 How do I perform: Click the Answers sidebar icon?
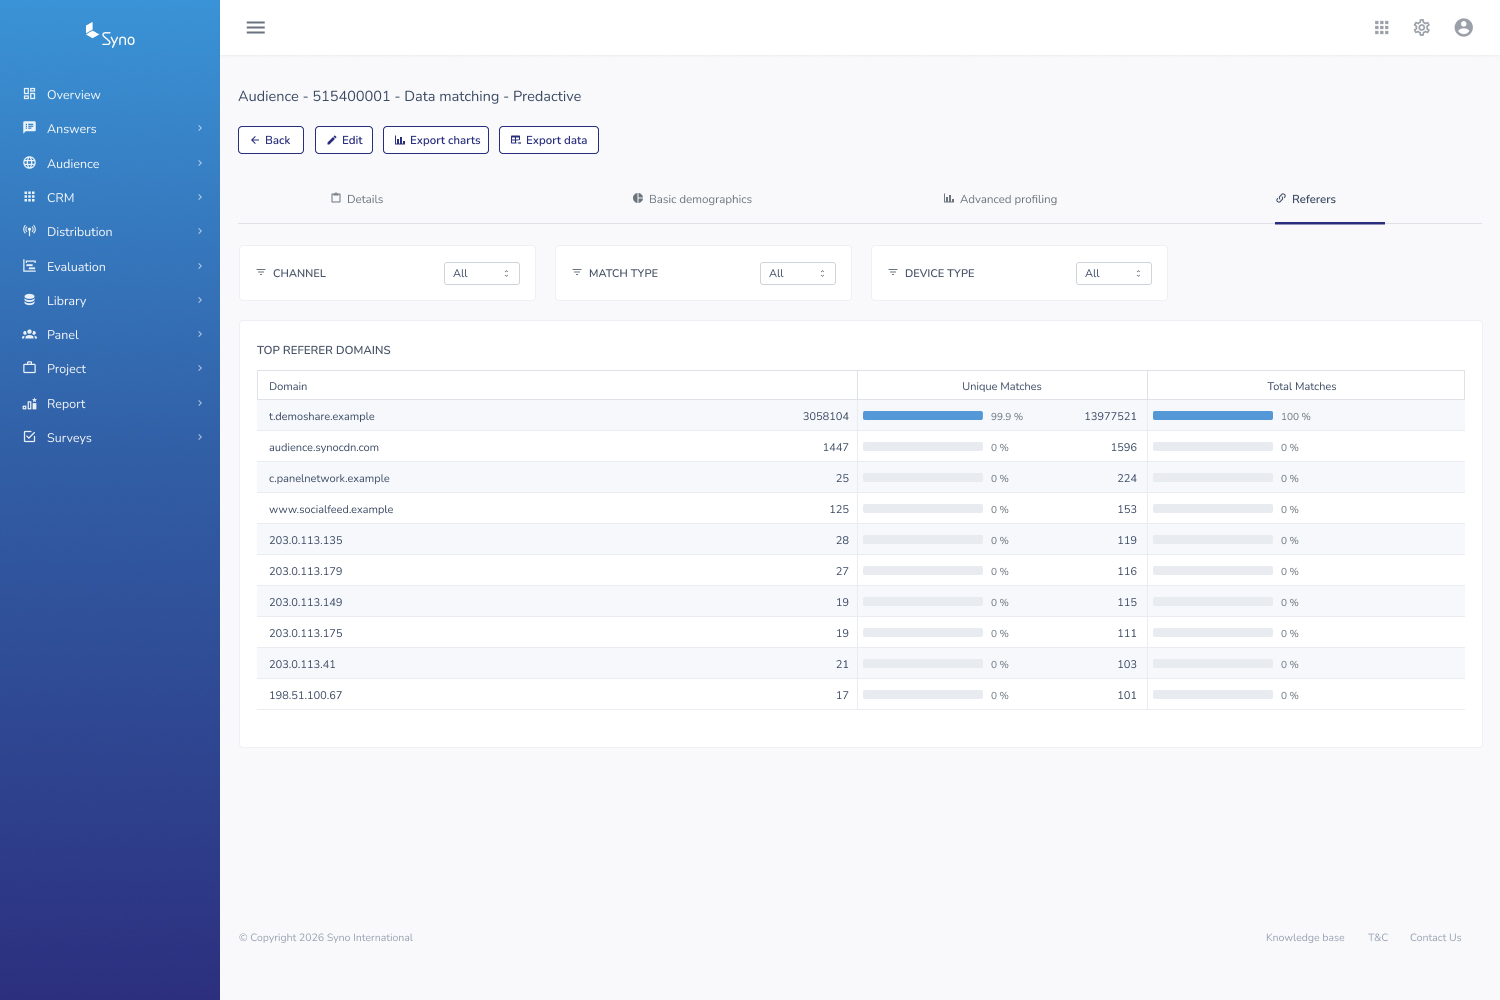tap(29, 128)
